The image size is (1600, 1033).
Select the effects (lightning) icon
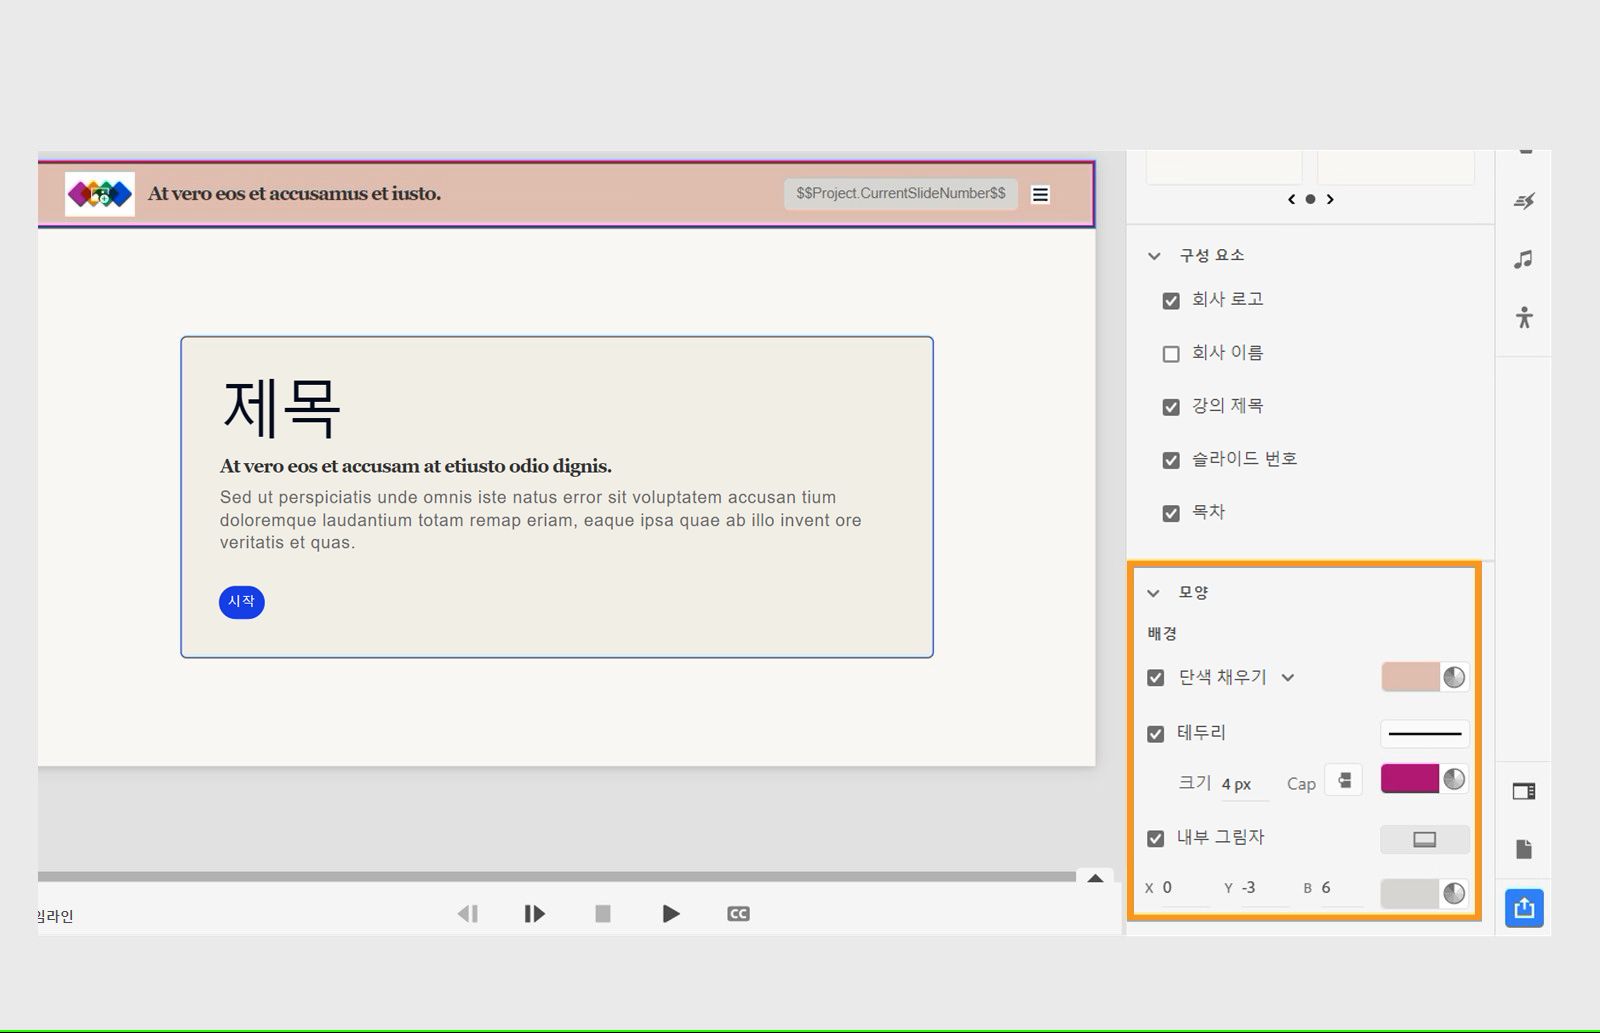(1524, 200)
